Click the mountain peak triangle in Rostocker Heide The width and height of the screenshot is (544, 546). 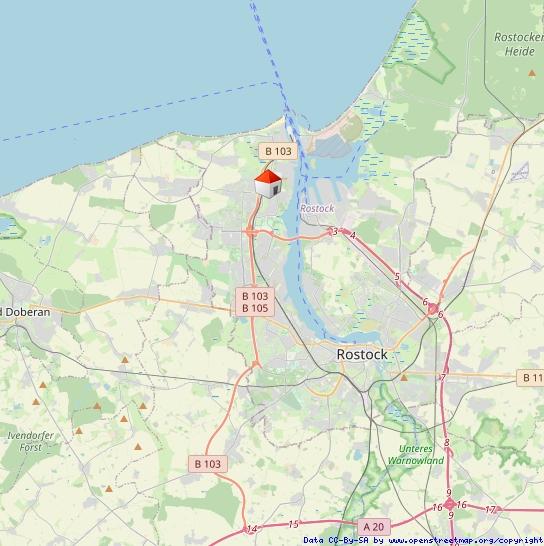pos(531,73)
